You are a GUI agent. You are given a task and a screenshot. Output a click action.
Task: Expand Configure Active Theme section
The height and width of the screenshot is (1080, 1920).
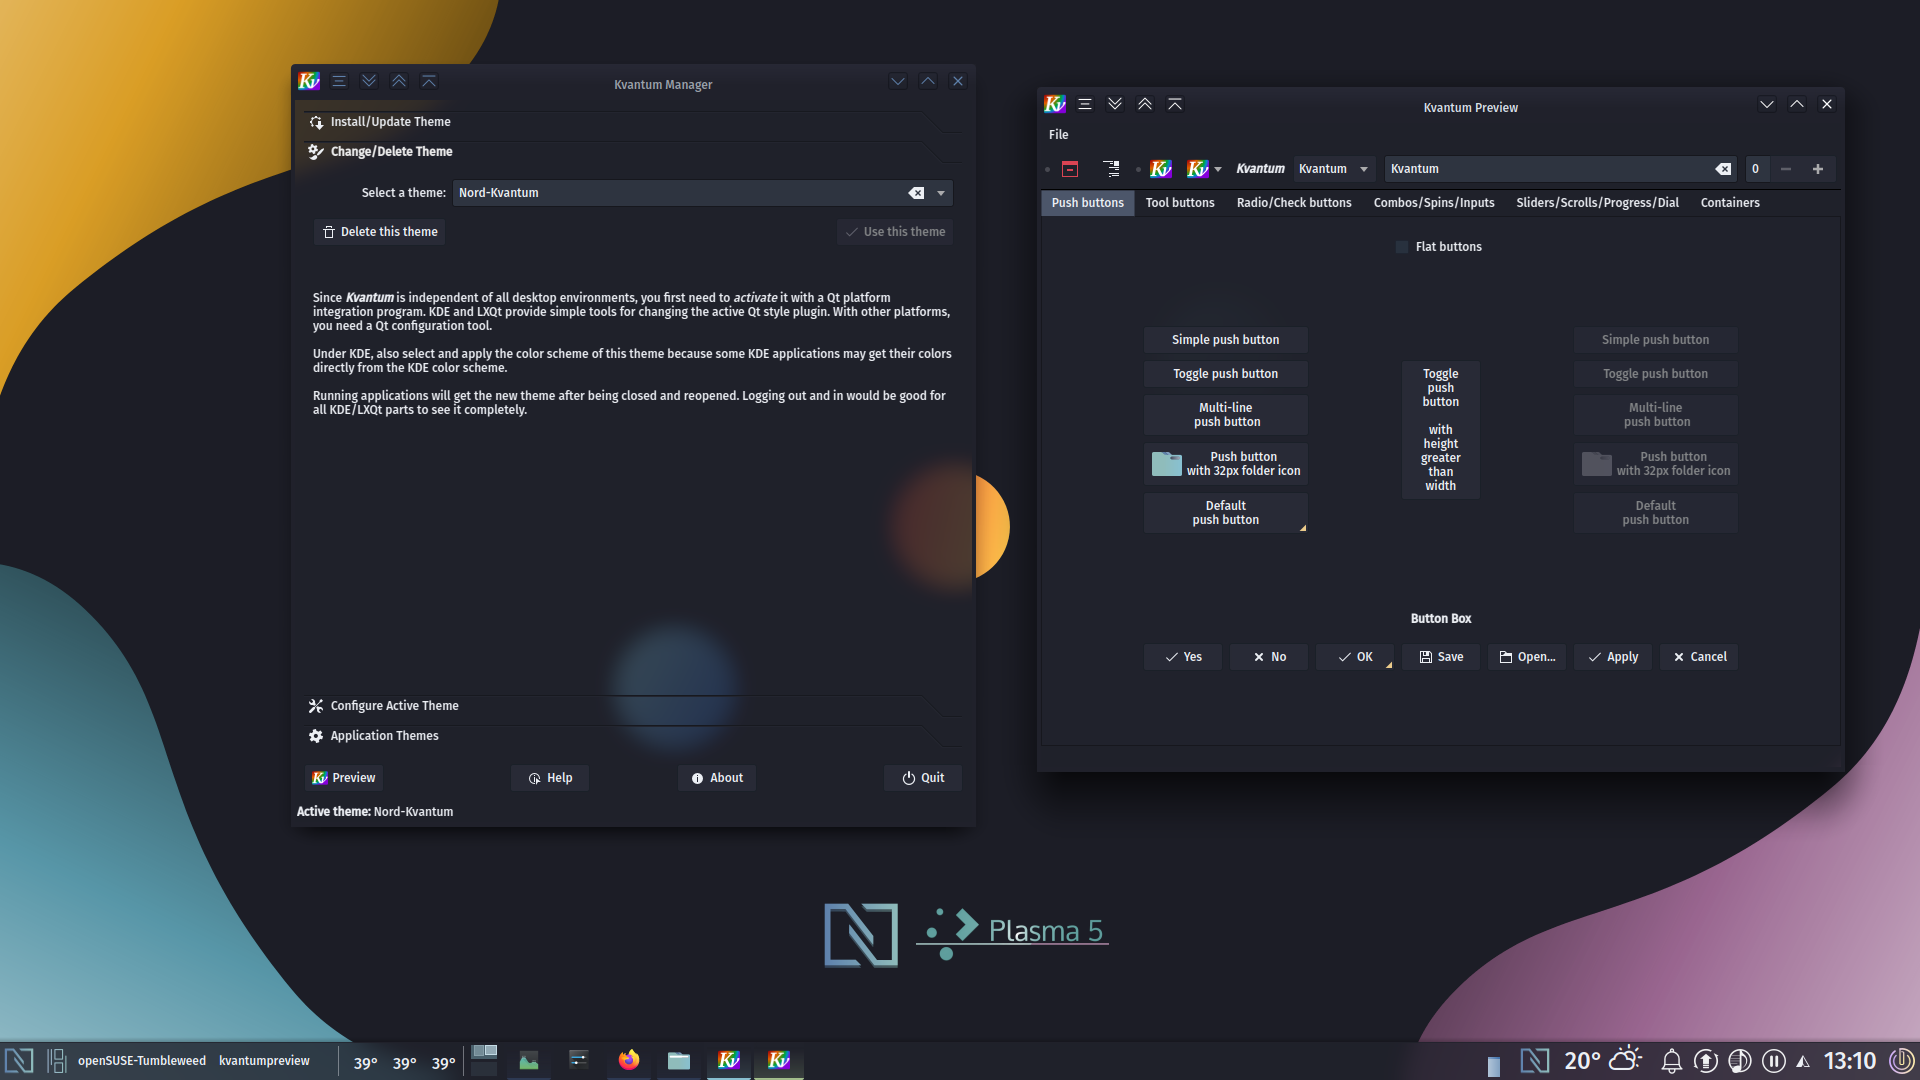(x=633, y=706)
